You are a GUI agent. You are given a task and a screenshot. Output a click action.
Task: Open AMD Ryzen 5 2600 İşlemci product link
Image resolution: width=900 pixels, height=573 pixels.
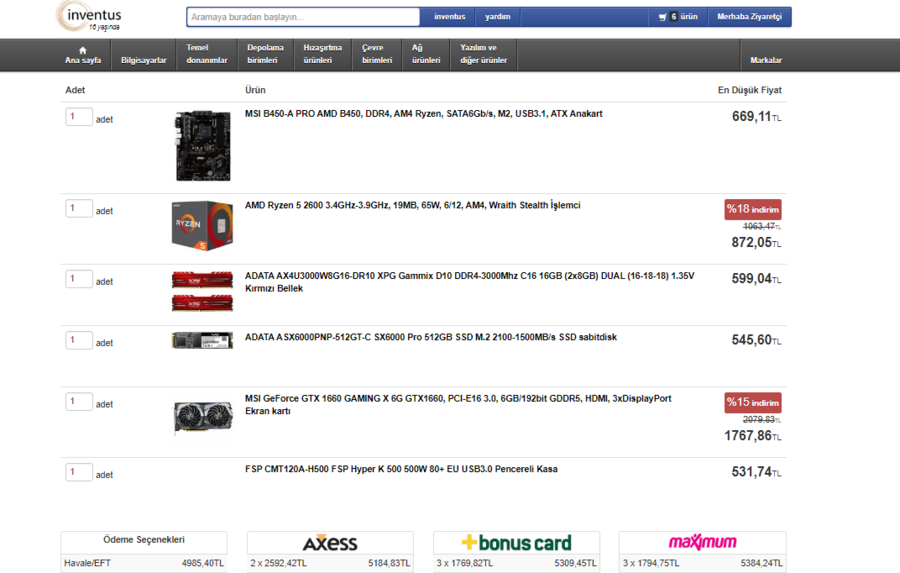413,205
